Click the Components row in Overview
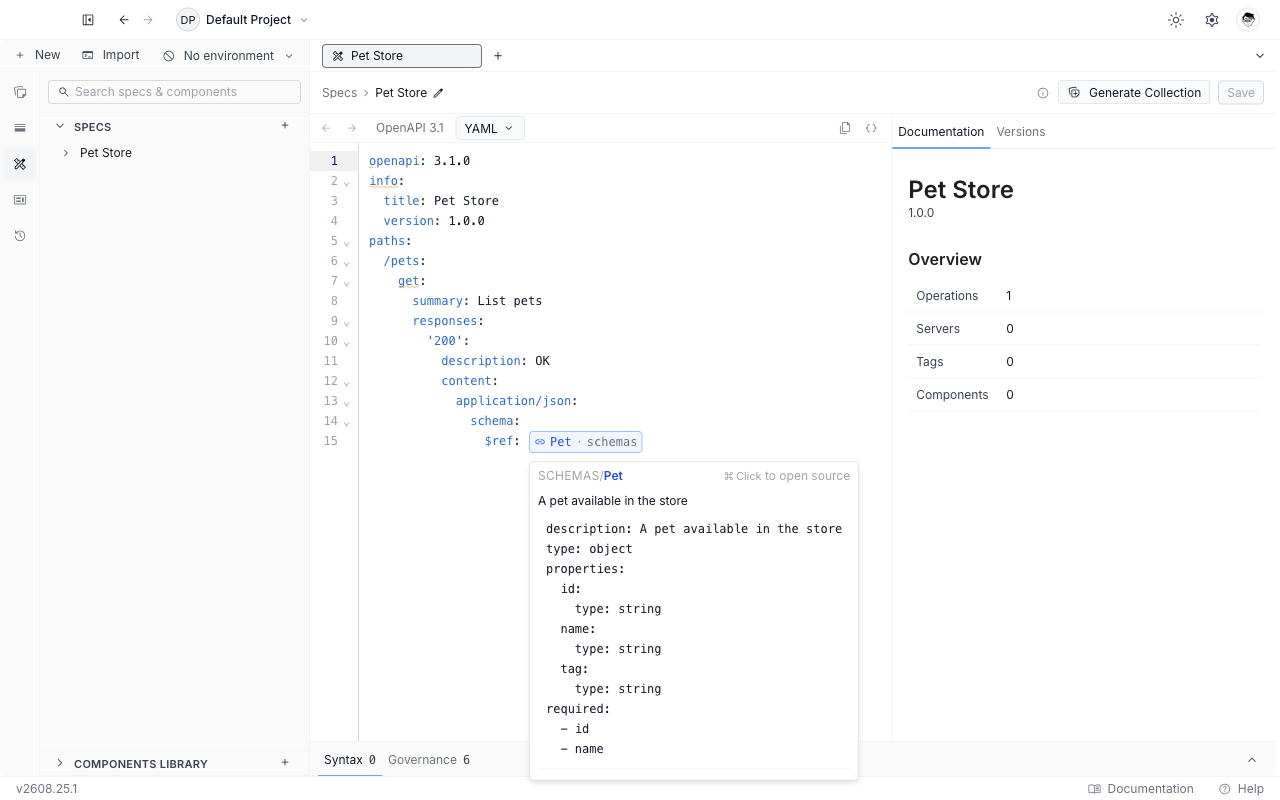The width and height of the screenshot is (1280, 800). click(1084, 395)
